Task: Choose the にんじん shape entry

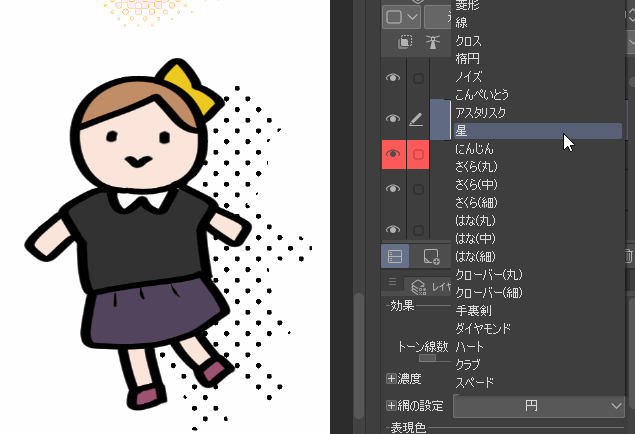Action: (x=477, y=148)
